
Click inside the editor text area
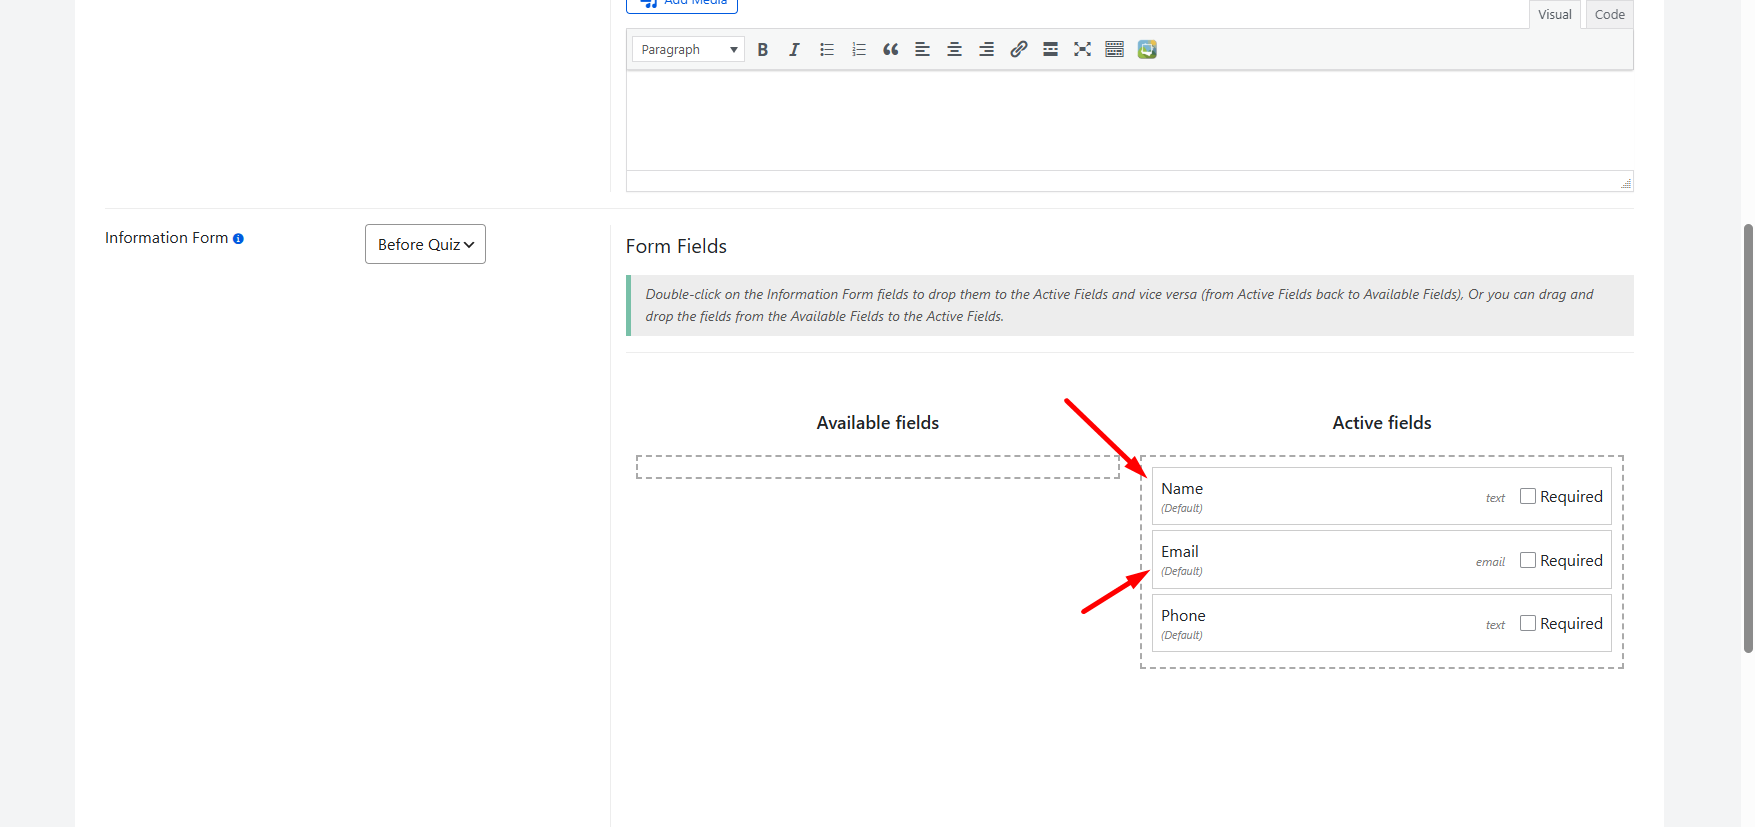(1130, 120)
